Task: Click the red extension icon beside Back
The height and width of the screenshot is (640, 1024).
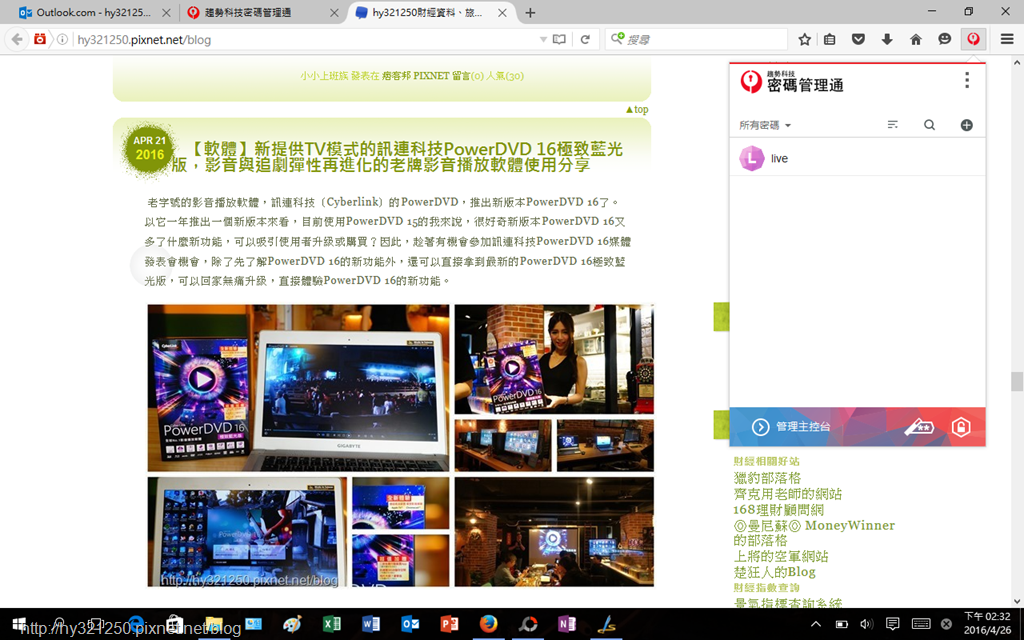Action: [x=40, y=39]
